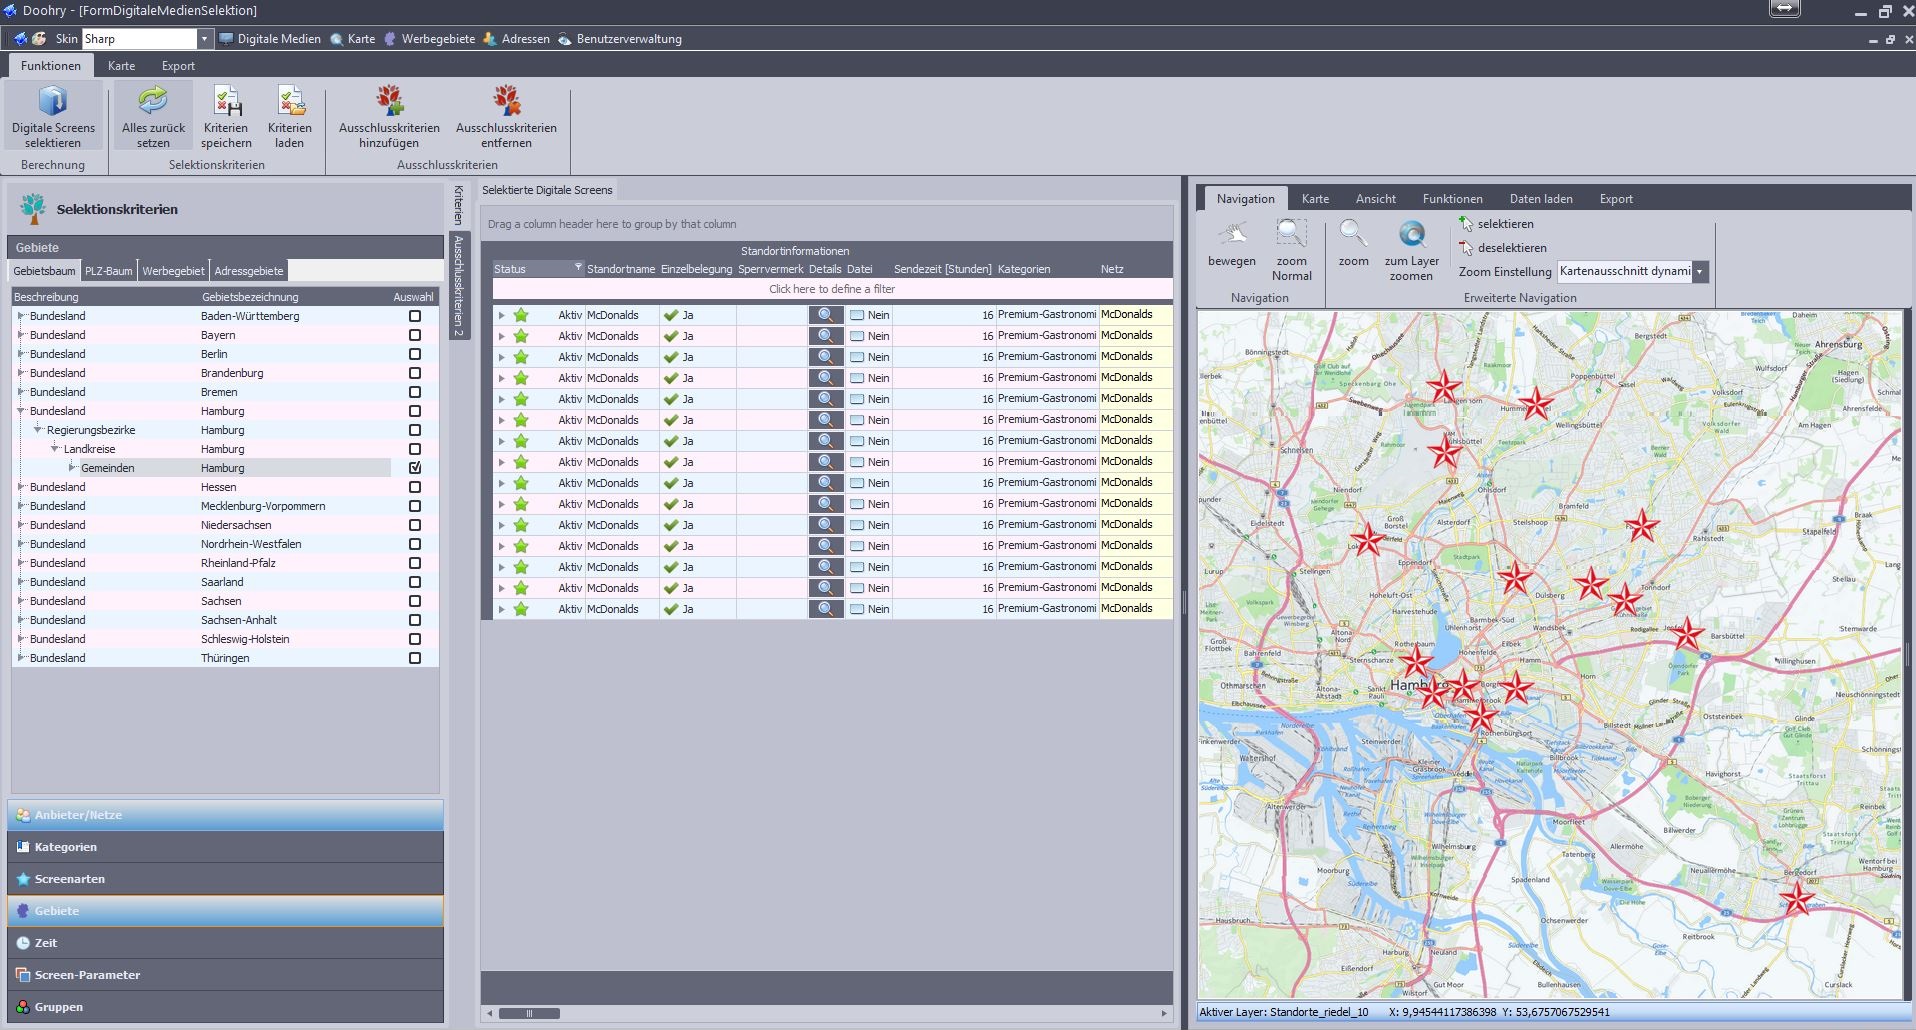
Task: Check the Baden-Württemberg checkbox
Action: 415,316
